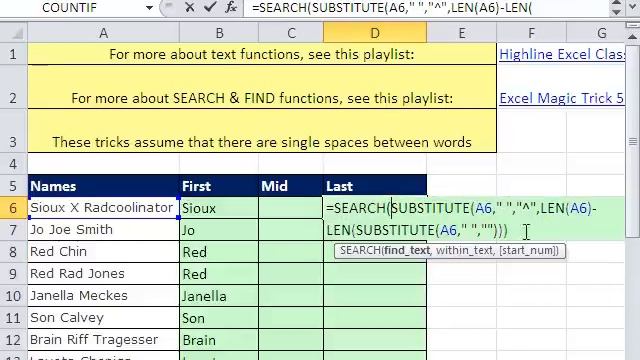Select all cells with the corner button
The width and height of the screenshot is (640, 360).
(13, 33)
